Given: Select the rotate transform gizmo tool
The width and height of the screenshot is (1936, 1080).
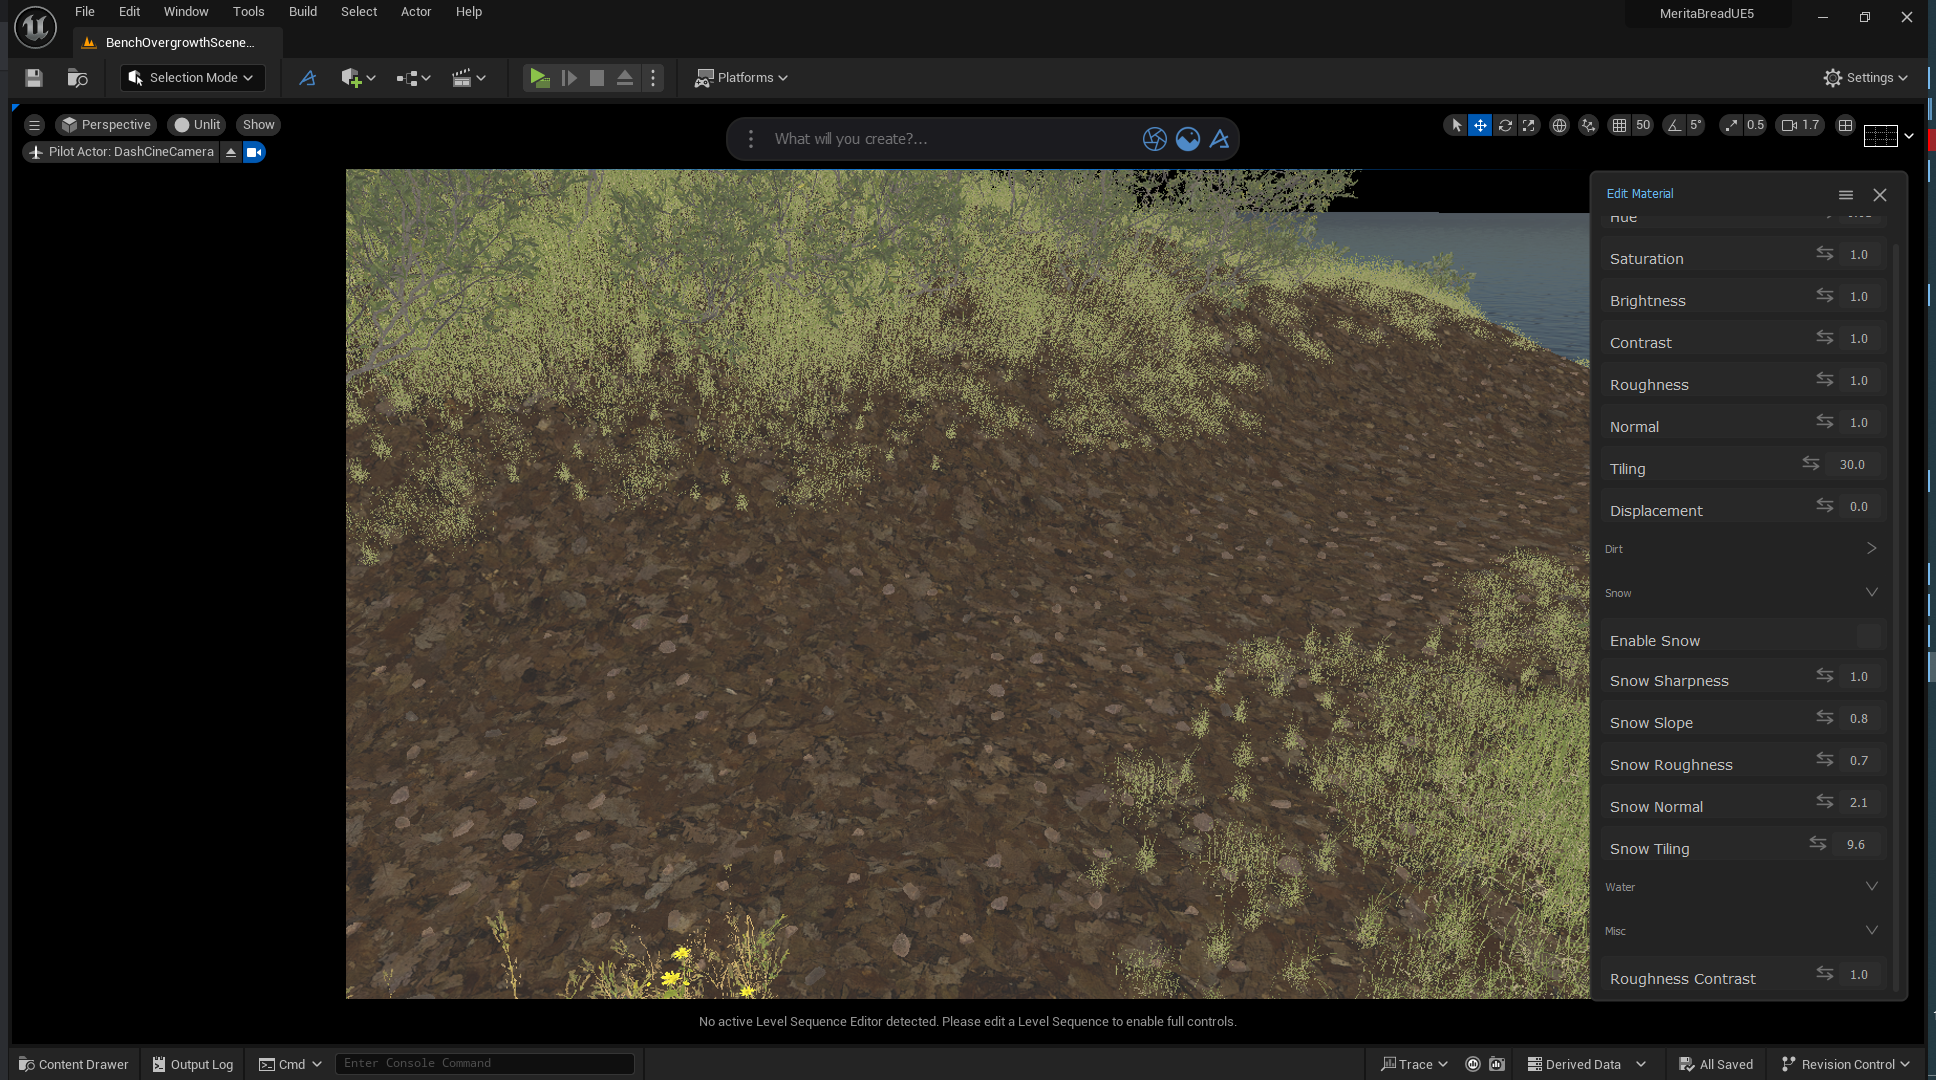Looking at the screenshot, I should coord(1504,125).
